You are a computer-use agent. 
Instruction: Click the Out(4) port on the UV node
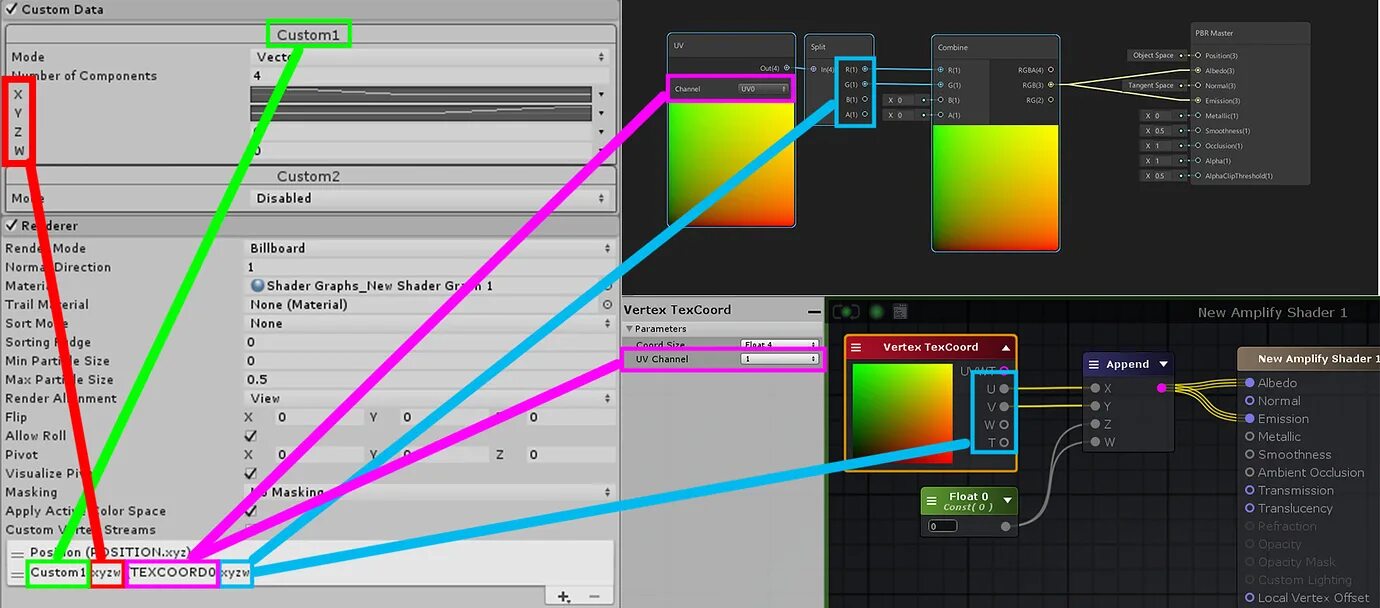tap(787, 68)
